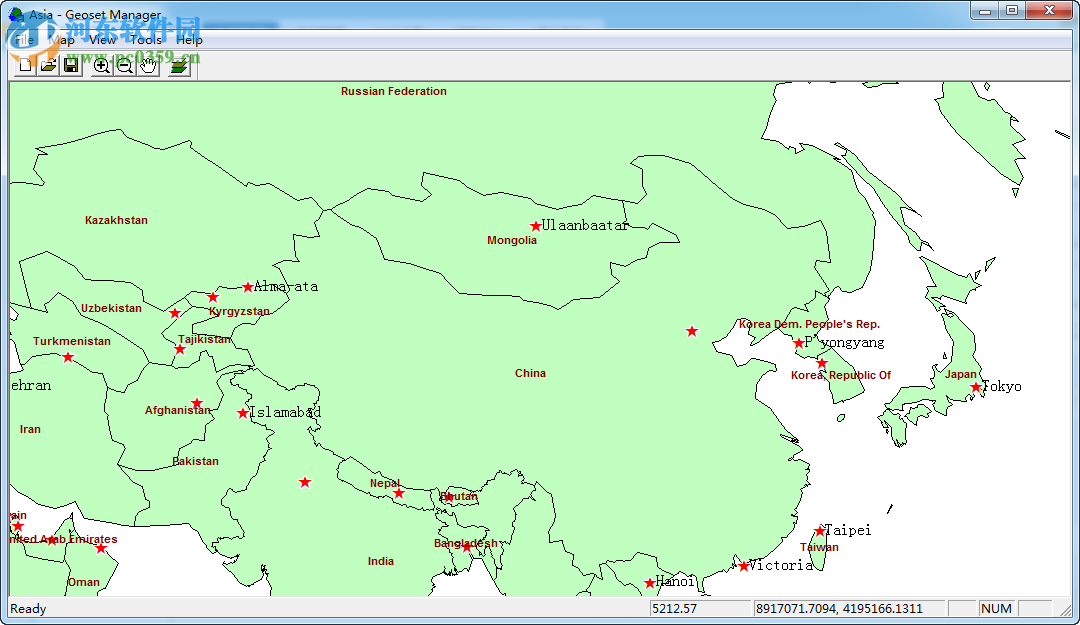
Task: Click the star marker near Islamabad
Action: [x=242, y=412]
